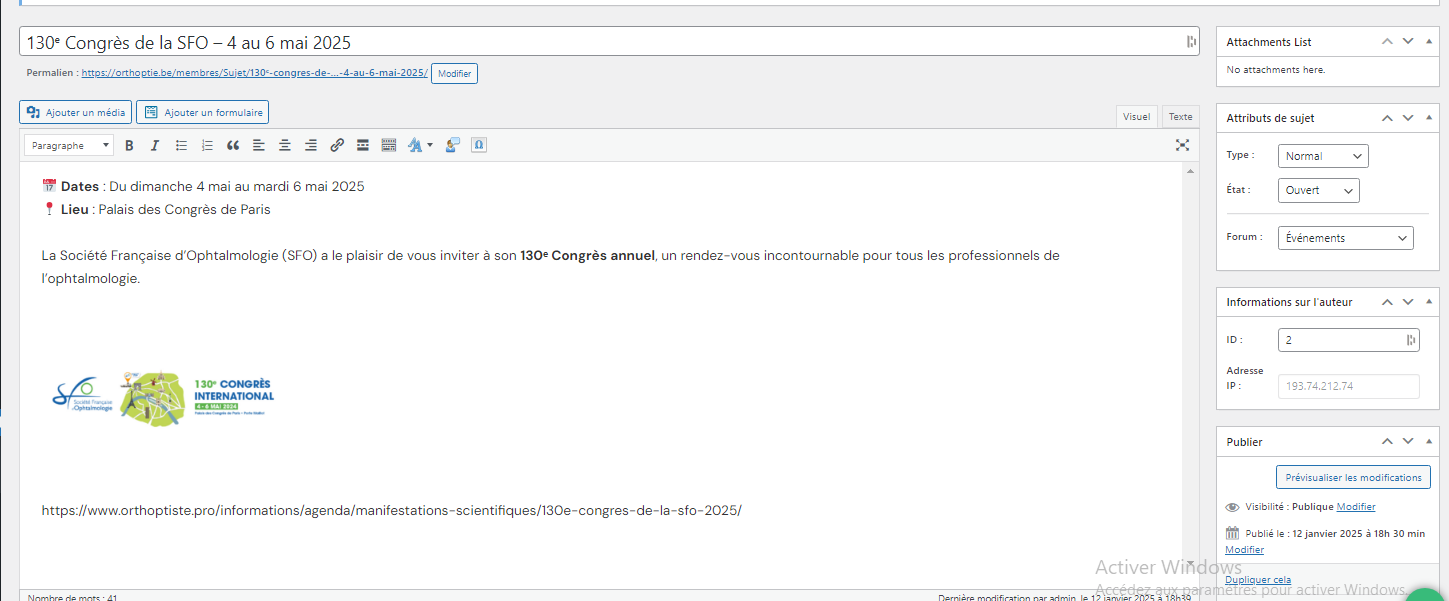1449x601 pixels.
Task: Insert the Read More tag
Action: point(363,146)
